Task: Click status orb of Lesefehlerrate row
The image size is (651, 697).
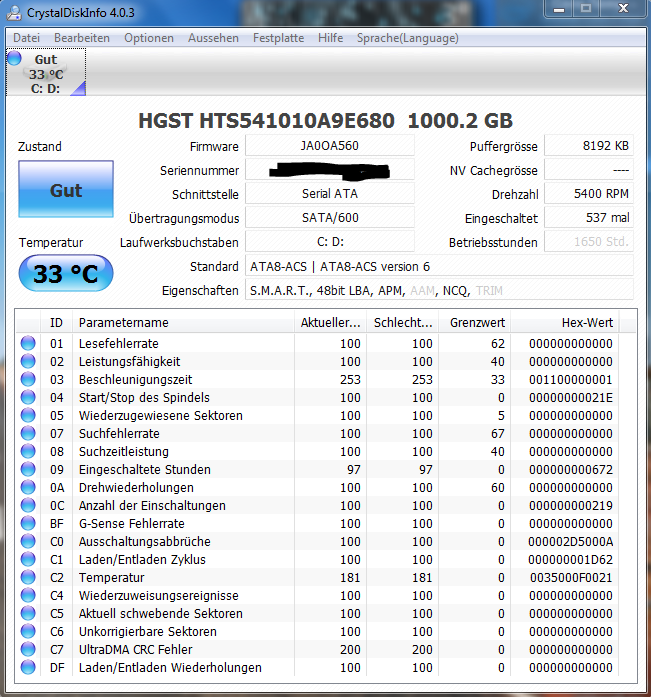Action: coord(28,343)
